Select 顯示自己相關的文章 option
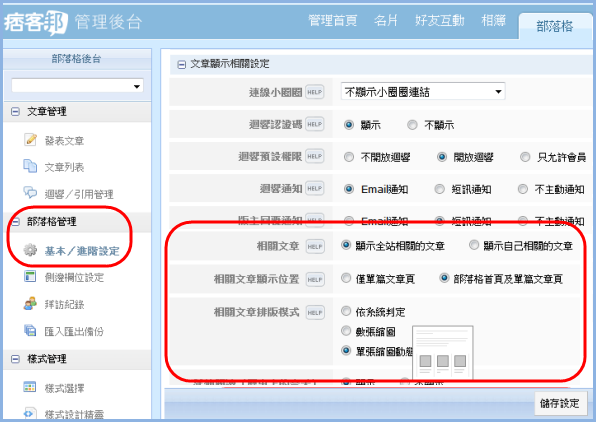The width and height of the screenshot is (596, 422). [x=474, y=245]
